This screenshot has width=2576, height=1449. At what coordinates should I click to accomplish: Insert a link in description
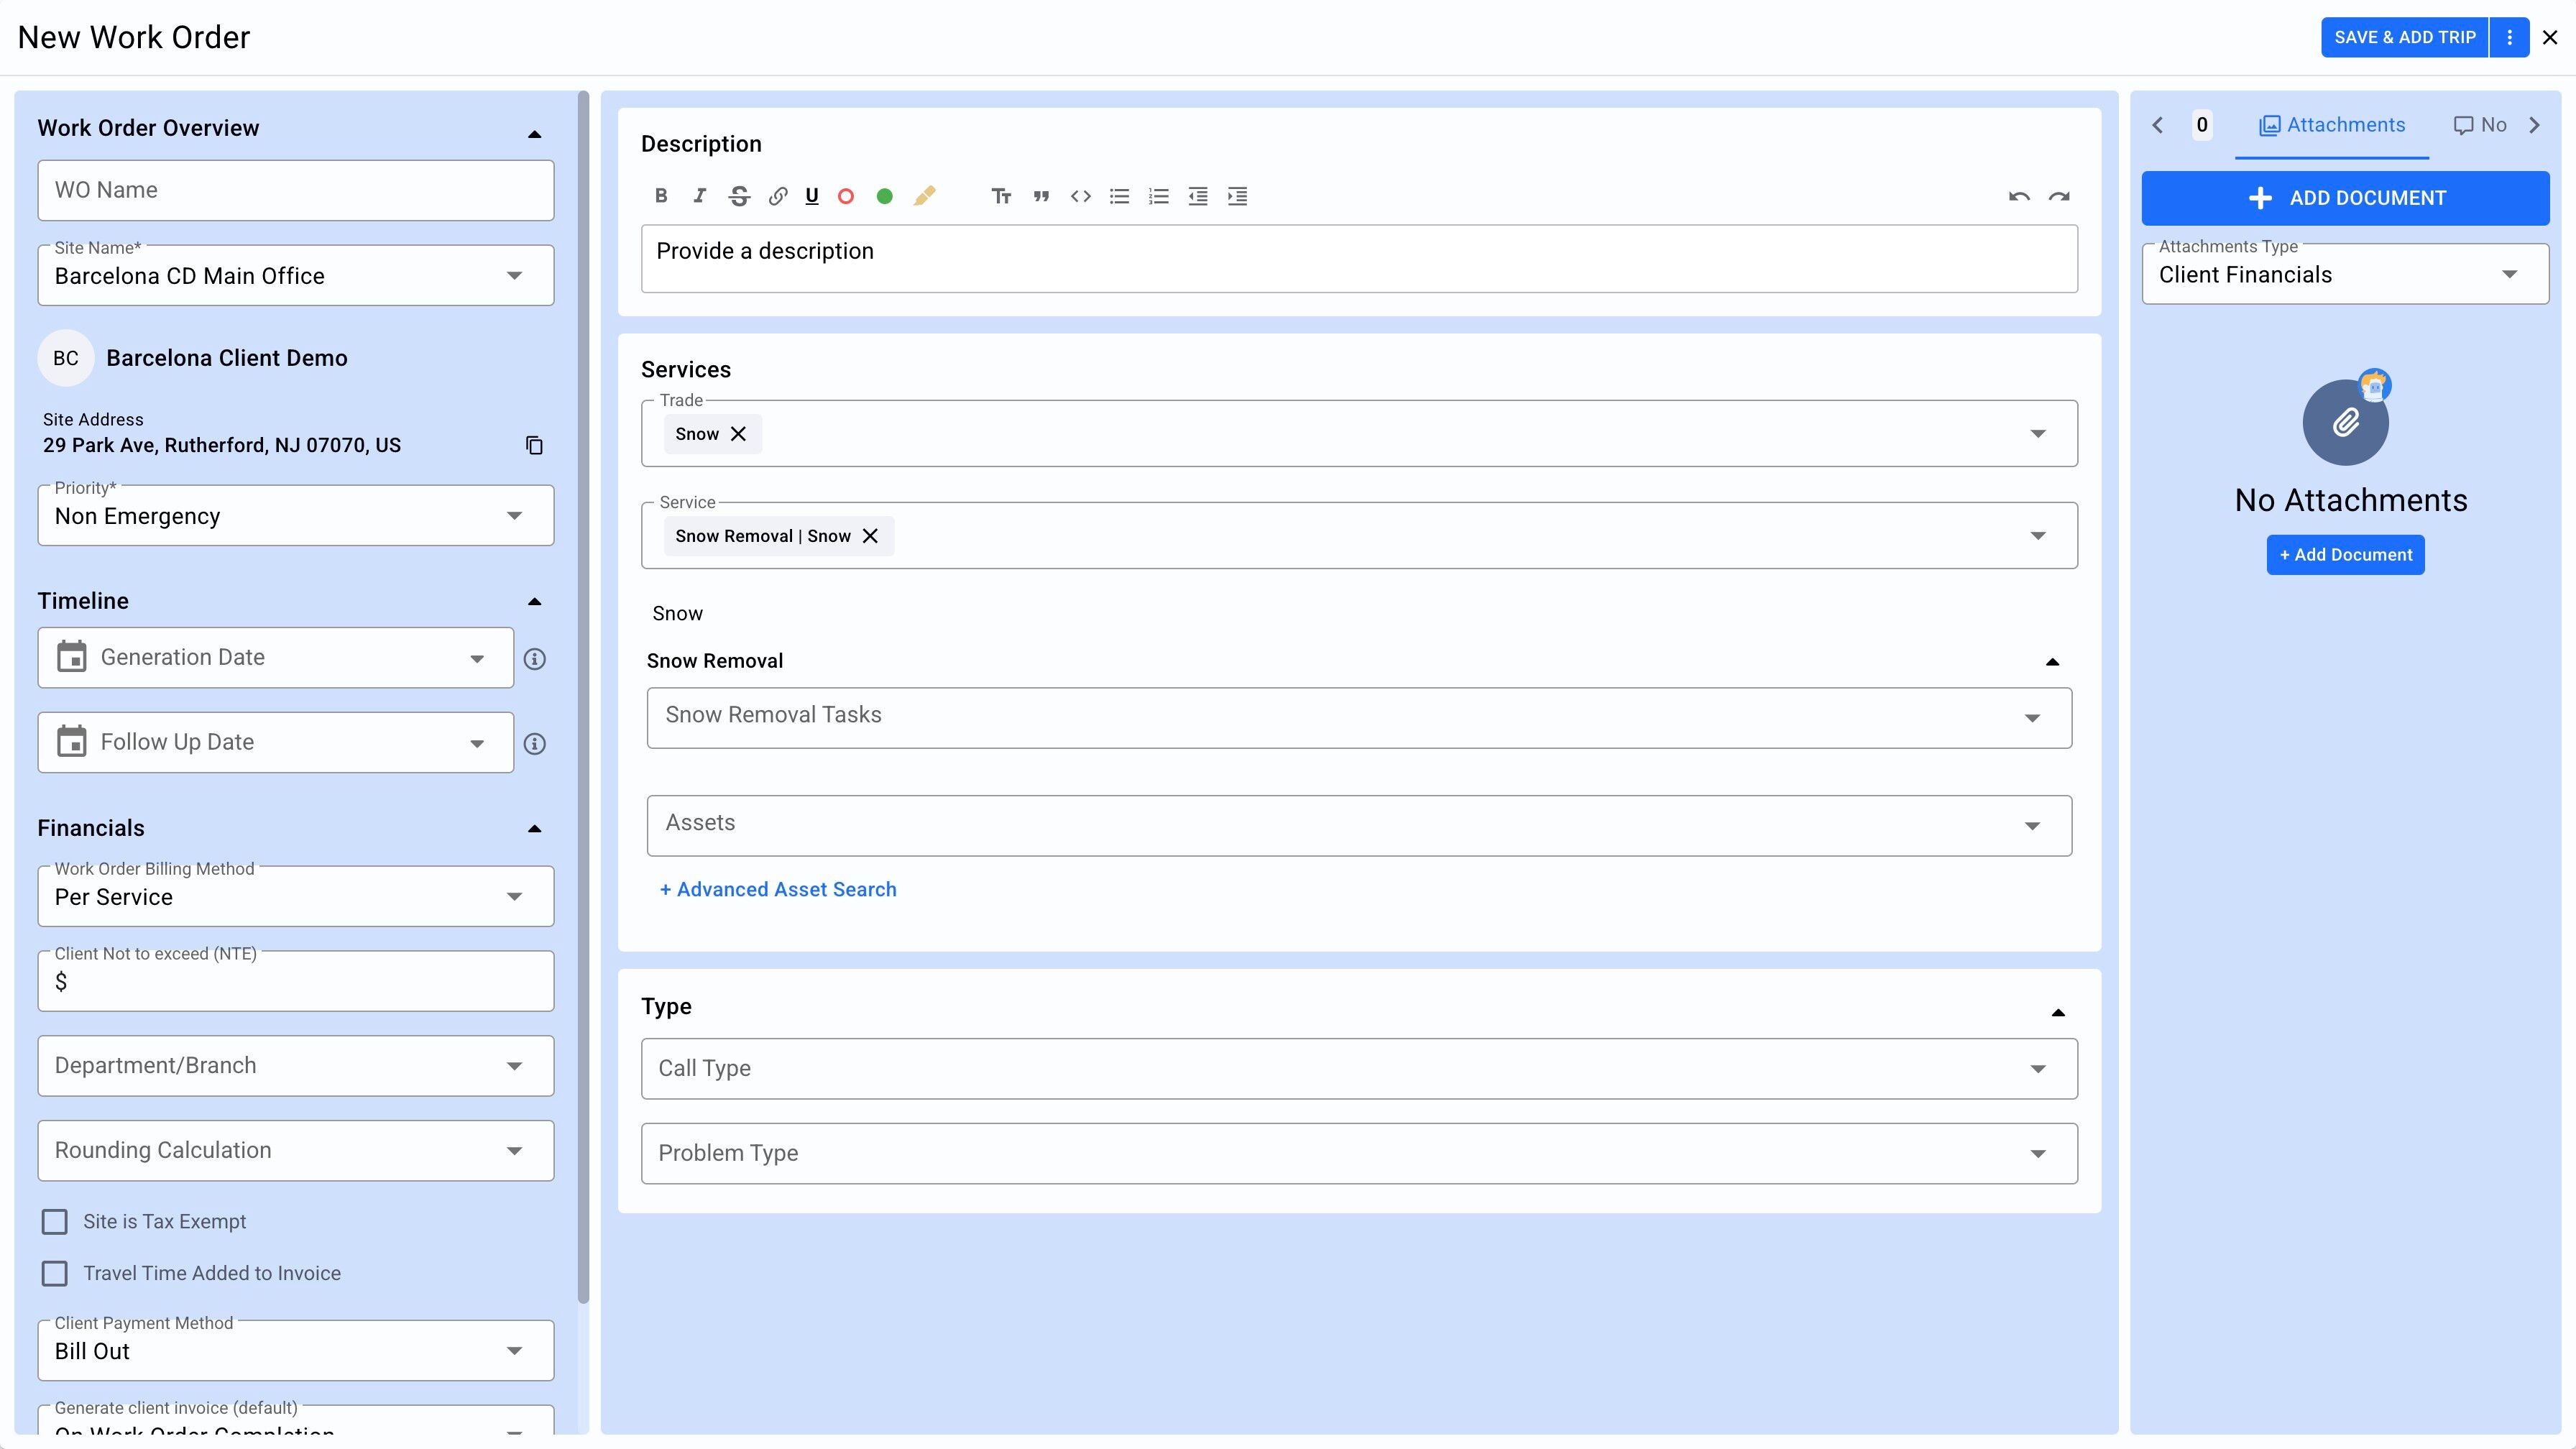click(x=777, y=196)
